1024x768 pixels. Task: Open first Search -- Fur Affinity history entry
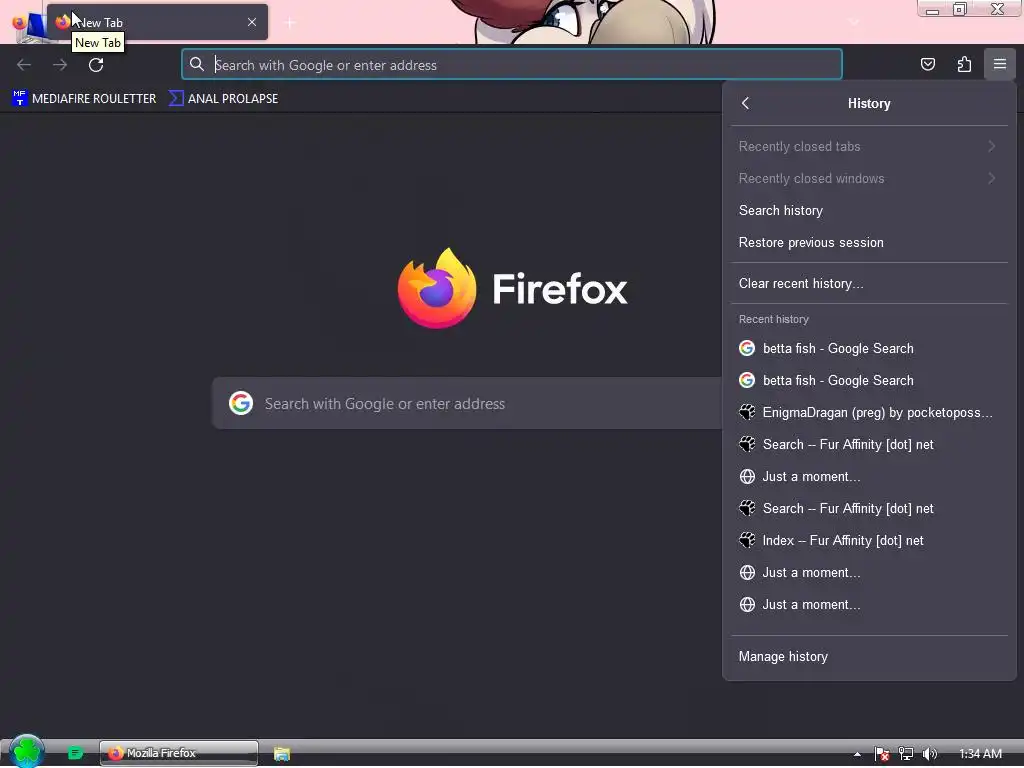click(x=869, y=444)
